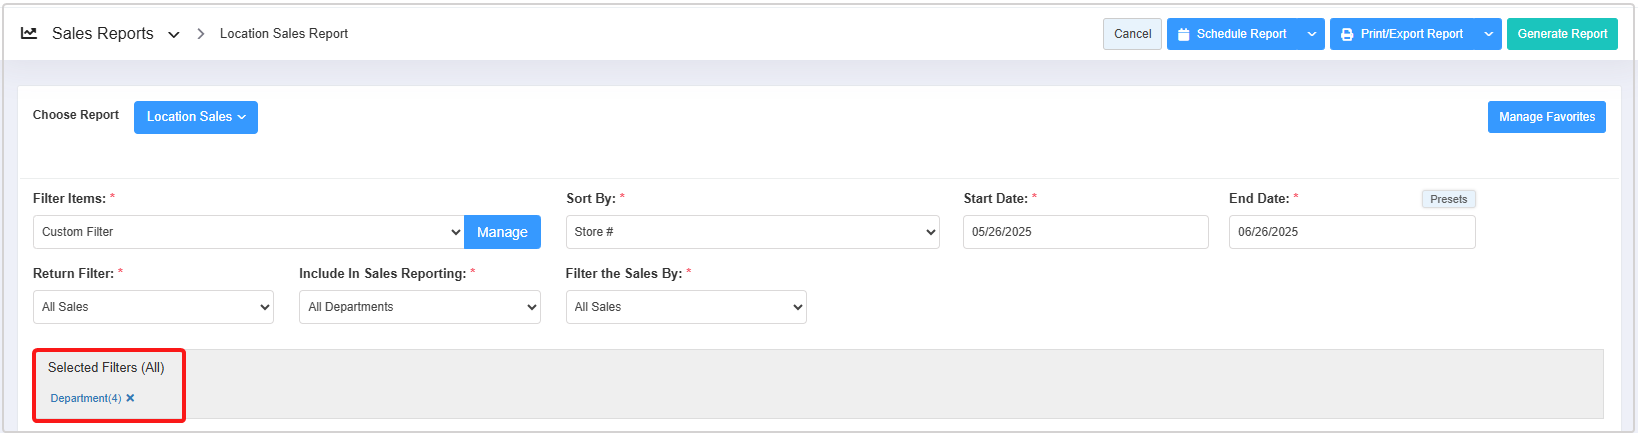Open the Filter Items Custom Filter dropdown
This screenshot has height=433, width=1638.
(248, 232)
